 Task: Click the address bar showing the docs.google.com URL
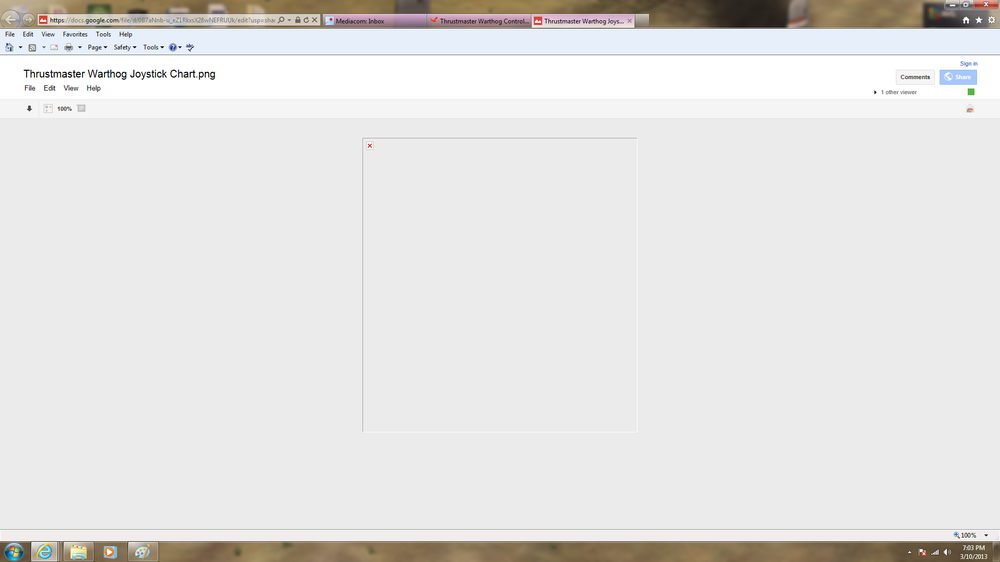(x=162, y=20)
